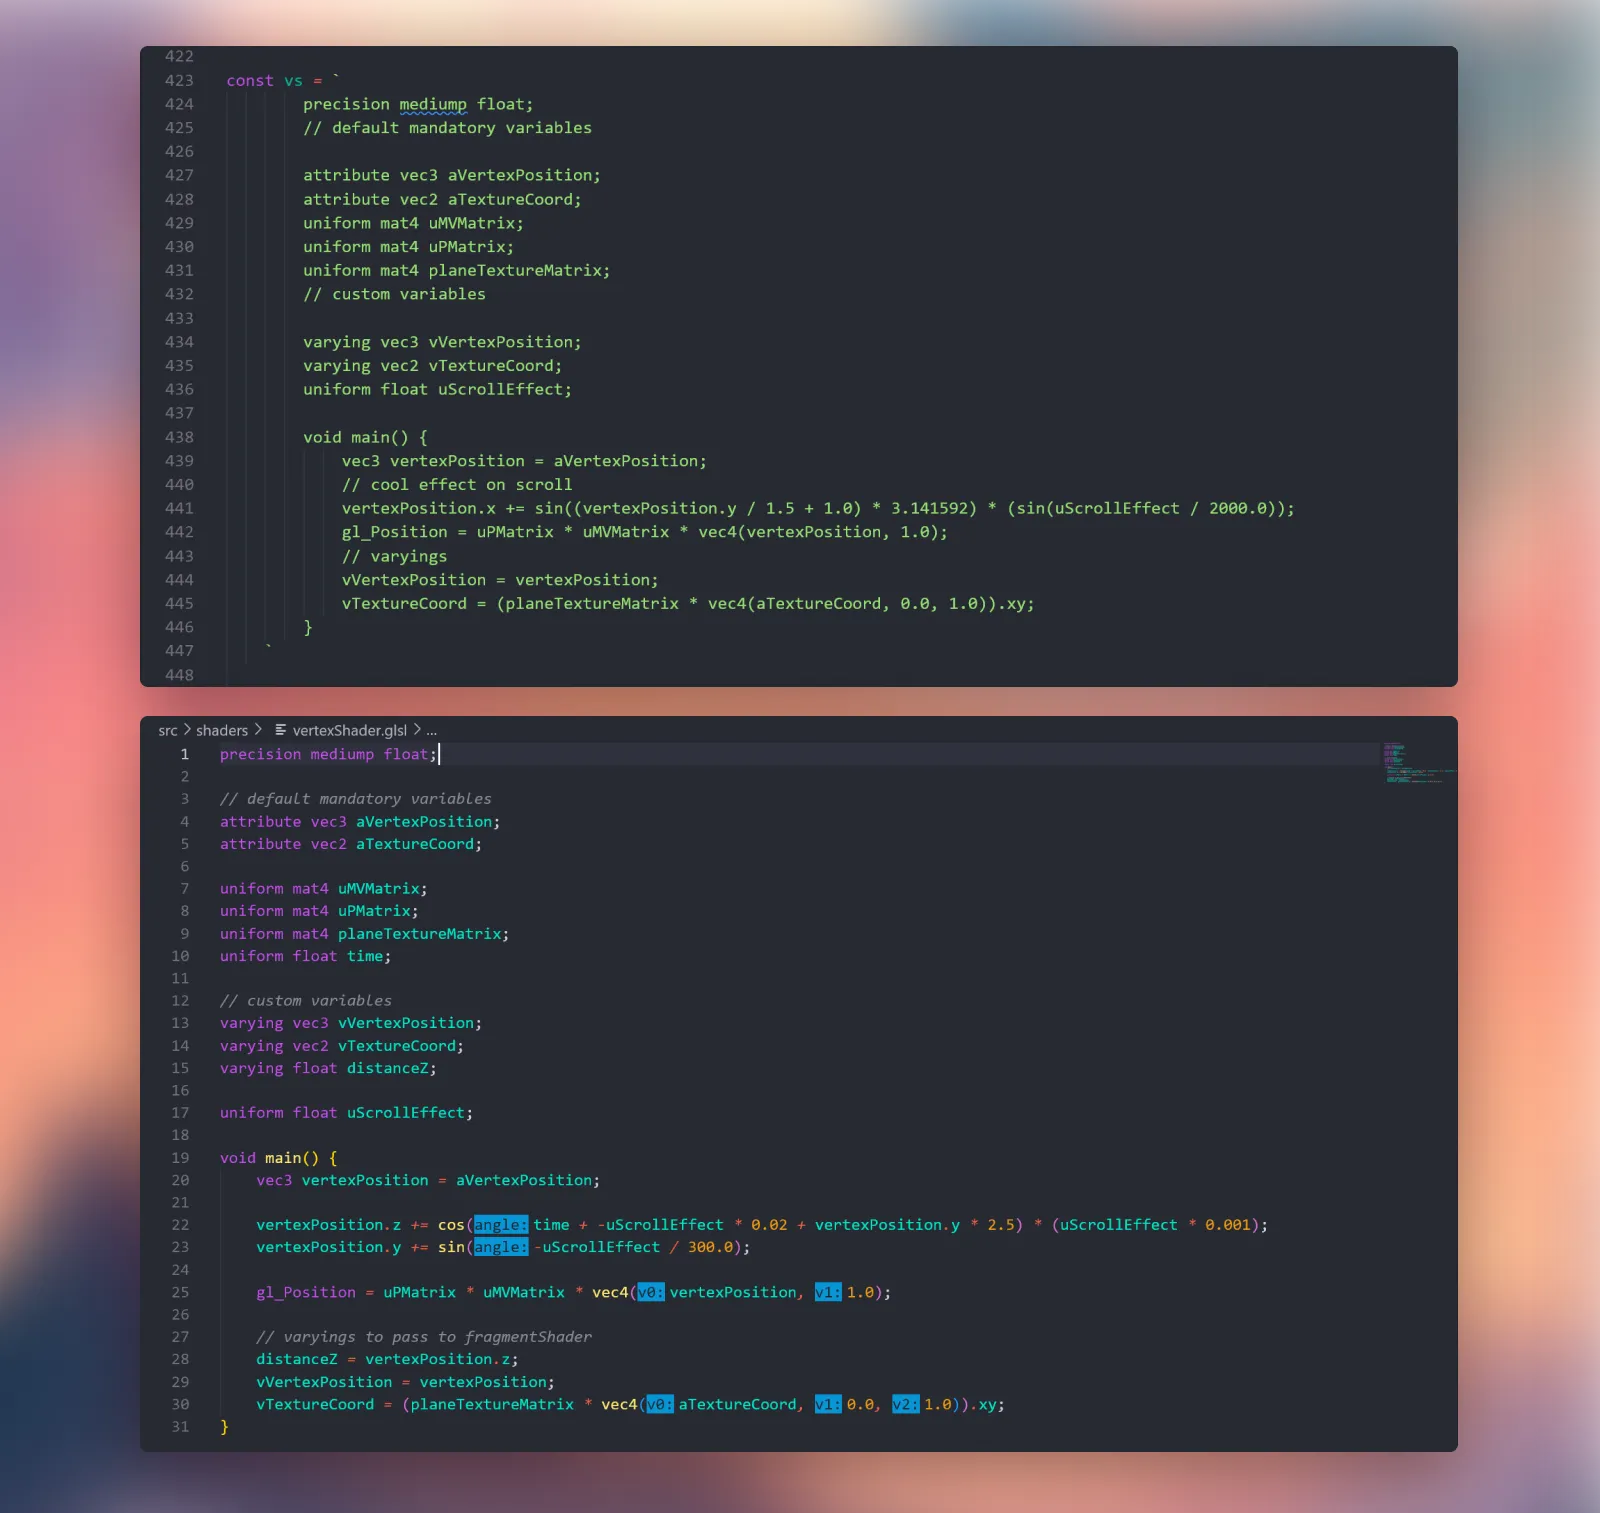Click the 'v2:' parameter hint on line 30

coord(904,1404)
